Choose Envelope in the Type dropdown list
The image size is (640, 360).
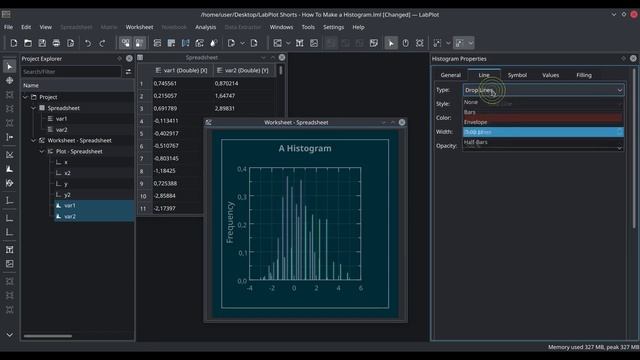(x=543, y=122)
